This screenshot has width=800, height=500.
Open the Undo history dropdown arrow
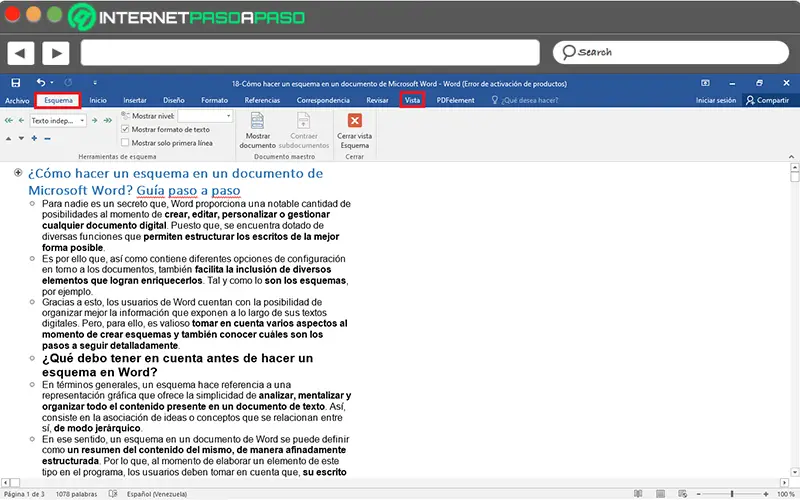(x=52, y=83)
